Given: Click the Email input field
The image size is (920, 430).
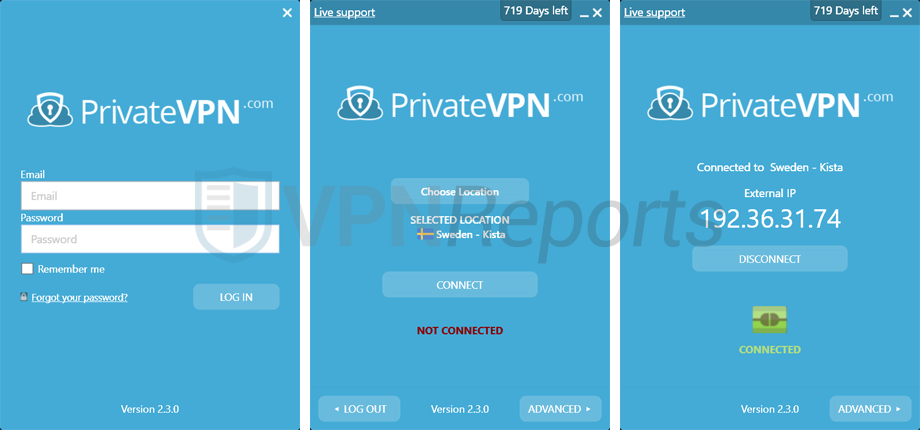Looking at the screenshot, I should (x=150, y=196).
